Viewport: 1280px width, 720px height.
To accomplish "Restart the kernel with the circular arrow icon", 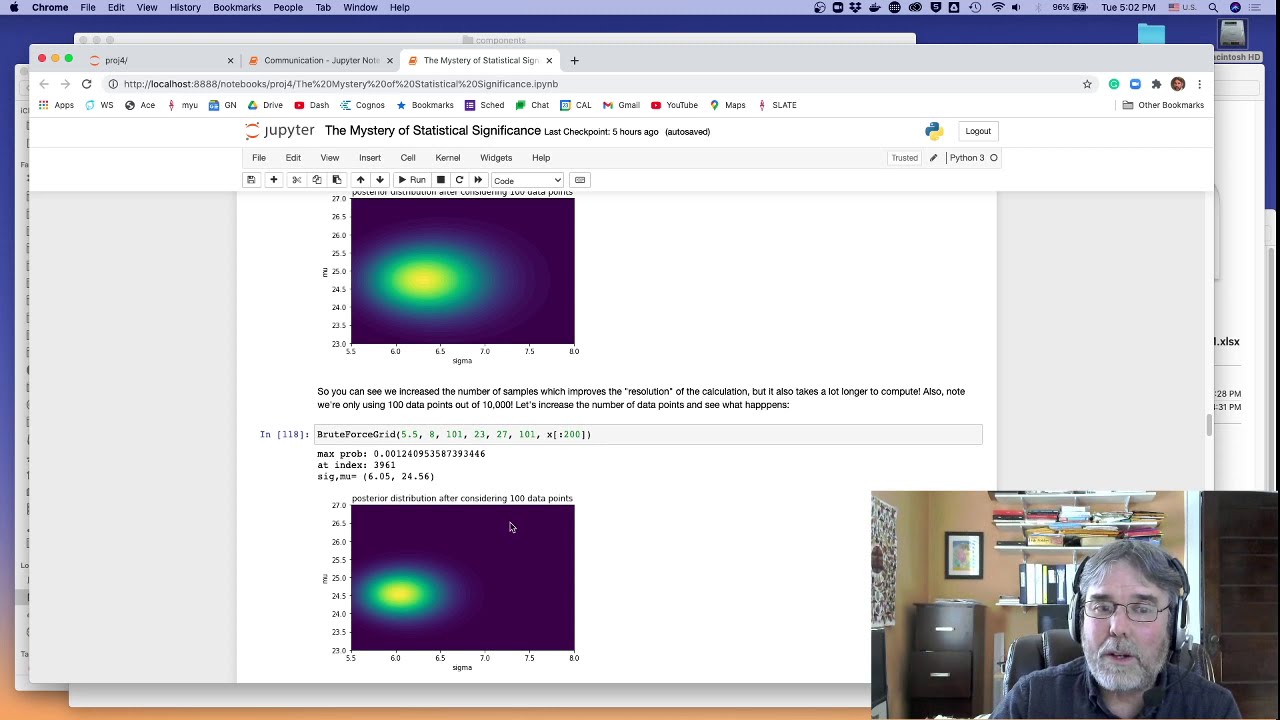I will (x=459, y=180).
